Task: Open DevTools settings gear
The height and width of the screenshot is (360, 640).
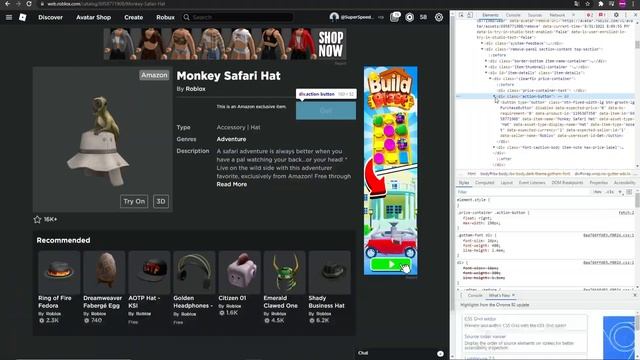Action: (x=616, y=15)
